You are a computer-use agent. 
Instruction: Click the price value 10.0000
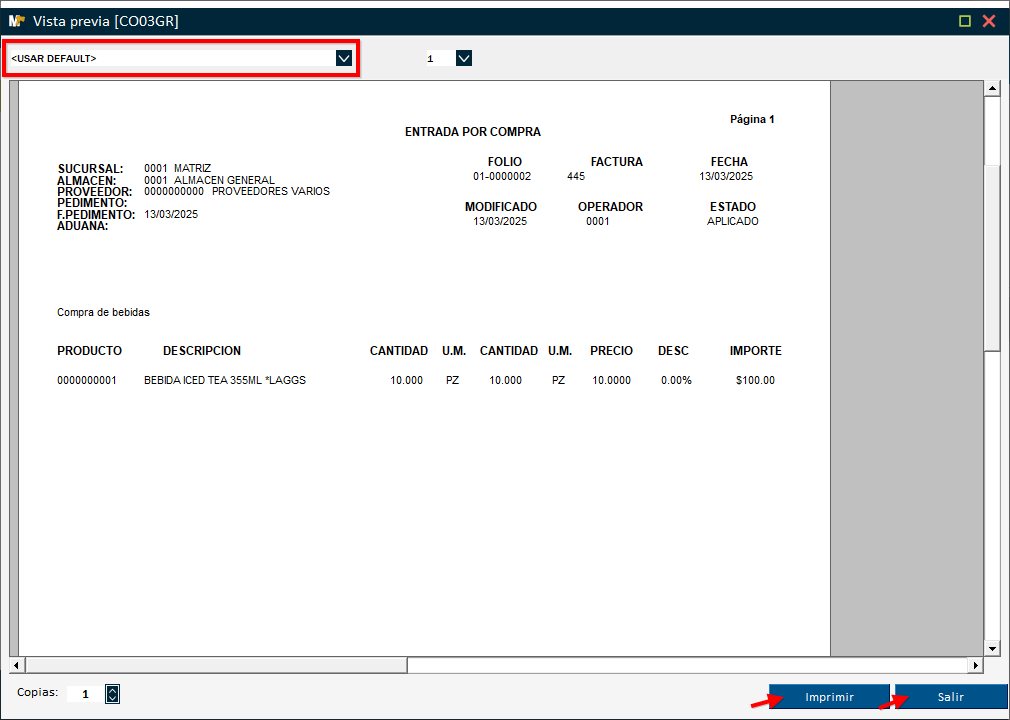pyautogui.click(x=611, y=381)
